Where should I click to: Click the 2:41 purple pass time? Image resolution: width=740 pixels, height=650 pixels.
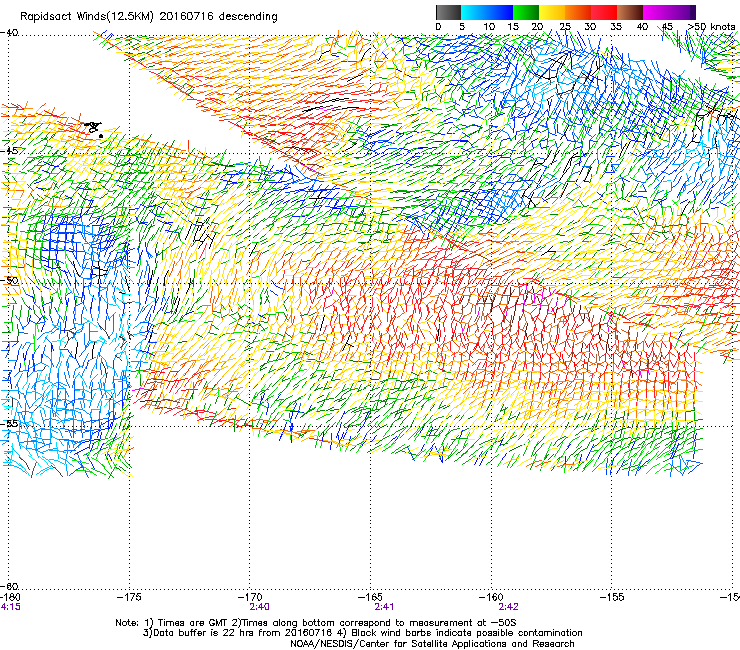[384, 607]
